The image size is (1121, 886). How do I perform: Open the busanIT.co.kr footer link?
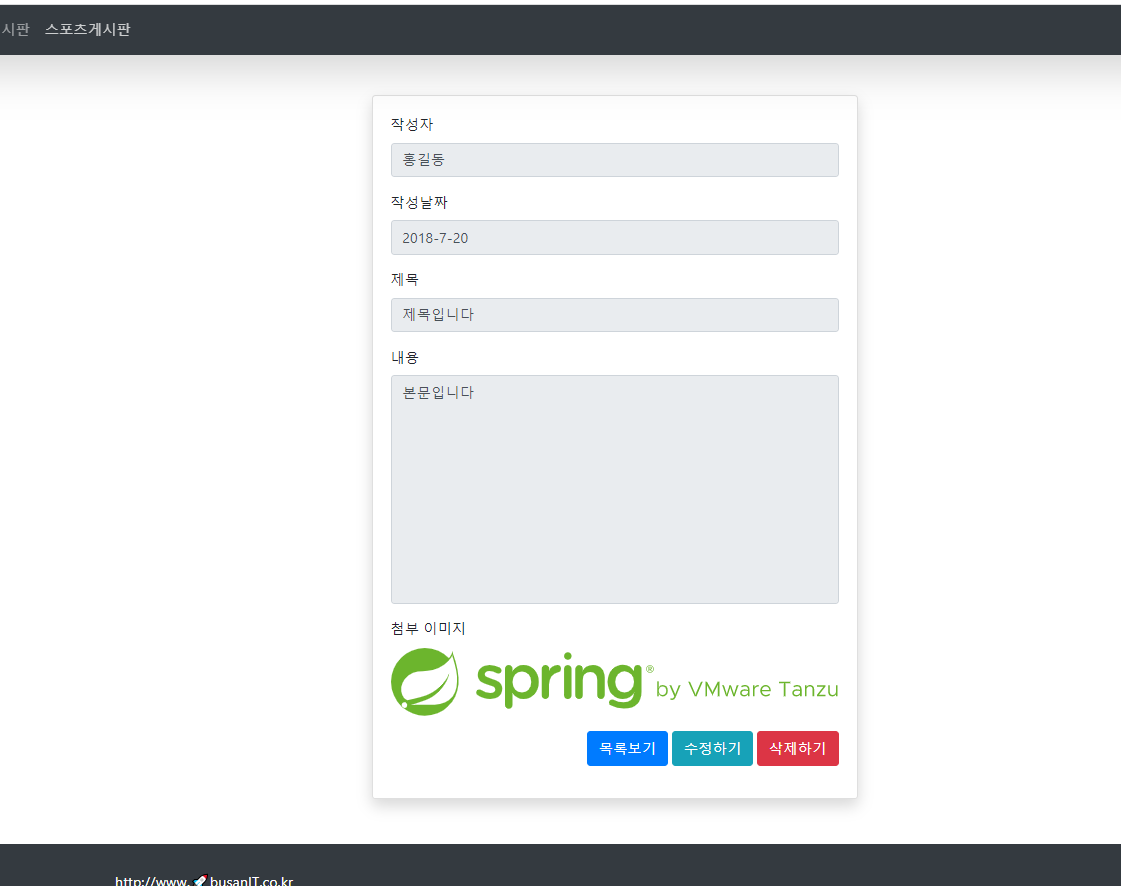[x=204, y=880]
